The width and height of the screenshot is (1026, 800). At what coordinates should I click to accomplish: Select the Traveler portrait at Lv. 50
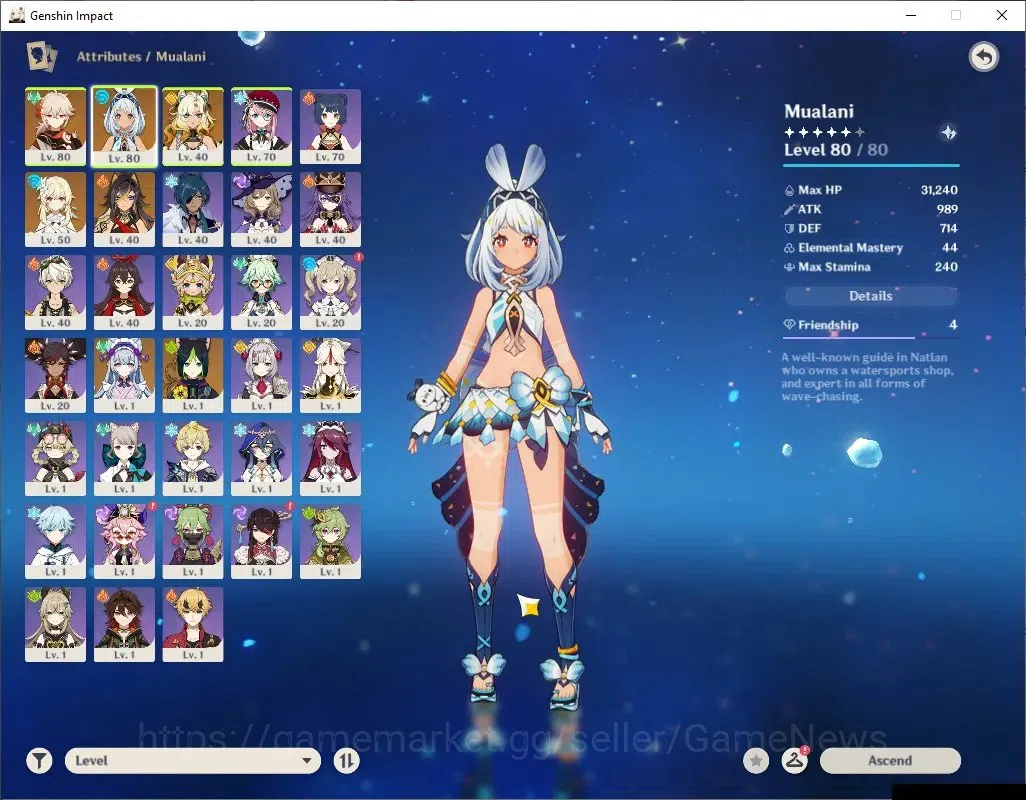[56, 209]
